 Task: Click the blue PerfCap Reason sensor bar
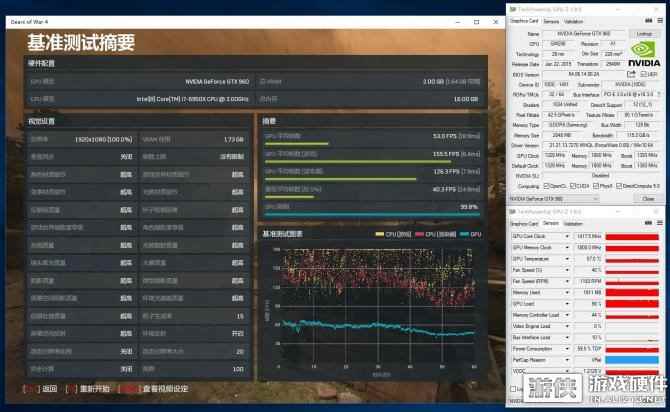(x=632, y=360)
